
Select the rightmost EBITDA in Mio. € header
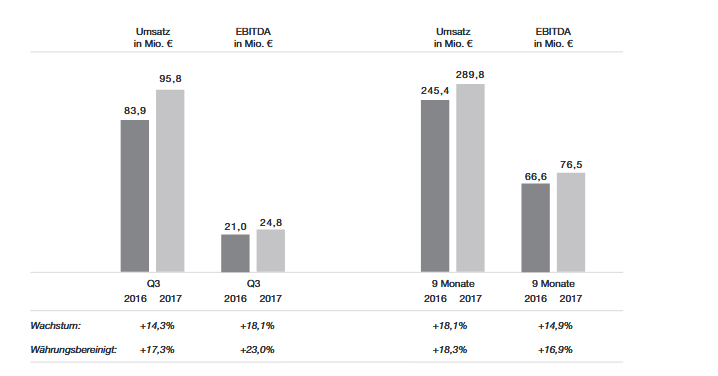[x=553, y=38]
